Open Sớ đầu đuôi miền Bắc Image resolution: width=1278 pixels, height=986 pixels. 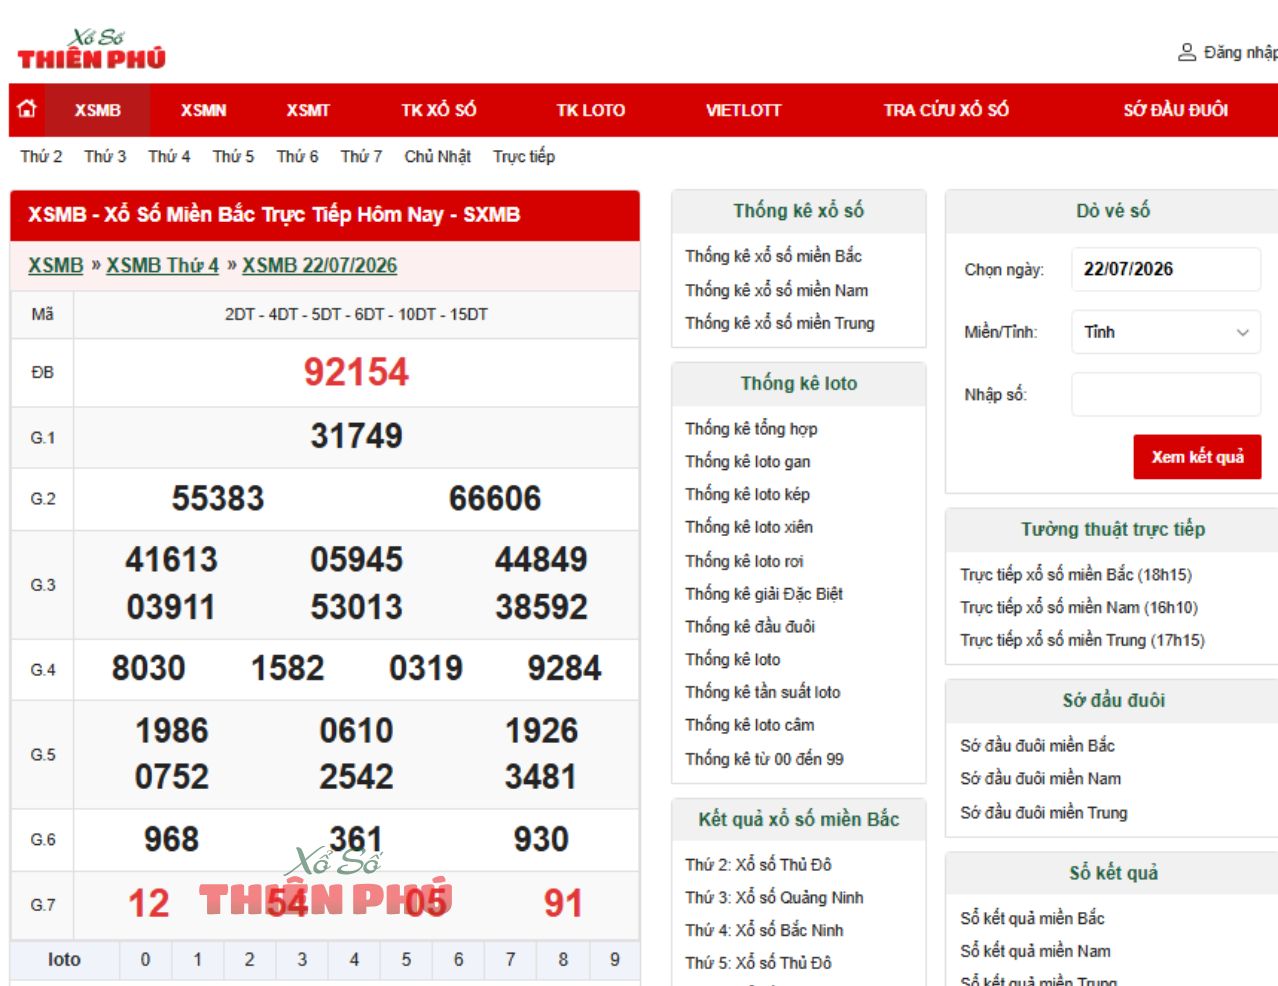1037,746
